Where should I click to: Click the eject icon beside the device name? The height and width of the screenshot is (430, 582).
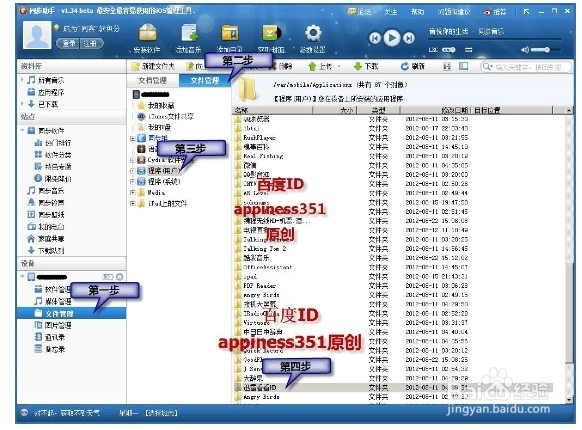tap(120, 277)
